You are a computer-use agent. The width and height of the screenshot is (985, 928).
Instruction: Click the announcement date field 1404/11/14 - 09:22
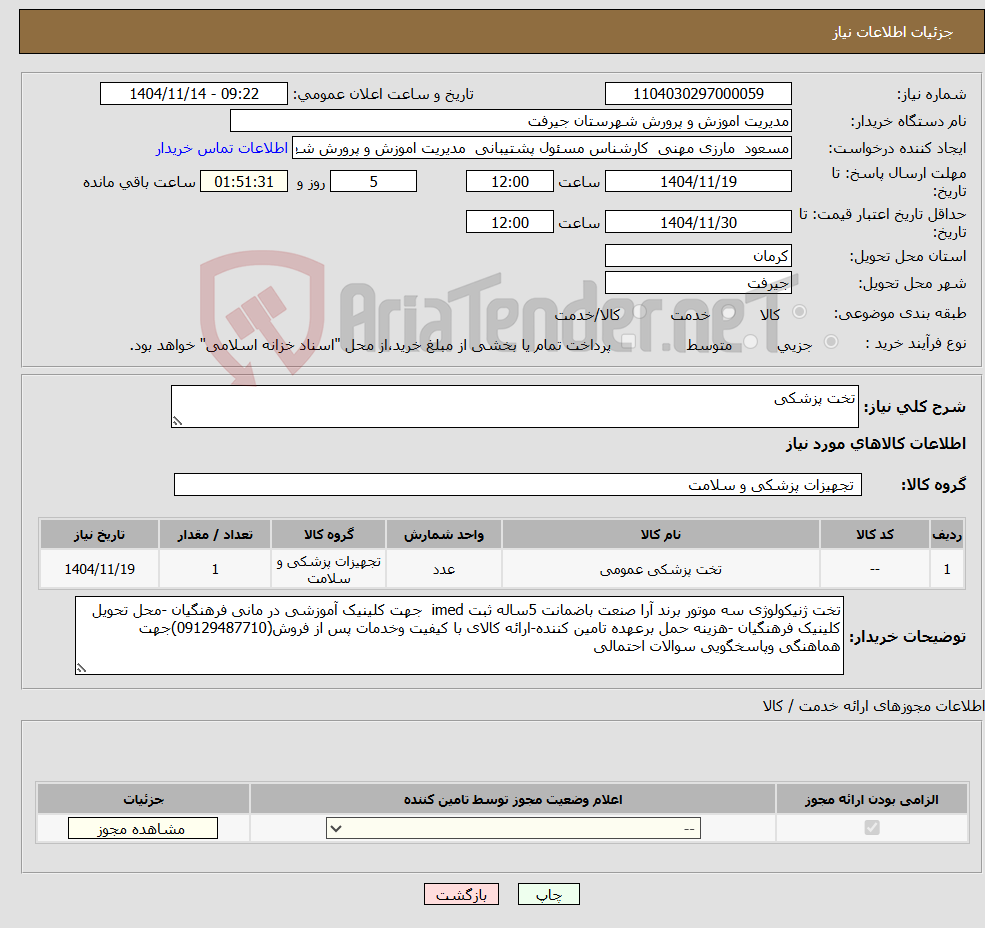193,94
